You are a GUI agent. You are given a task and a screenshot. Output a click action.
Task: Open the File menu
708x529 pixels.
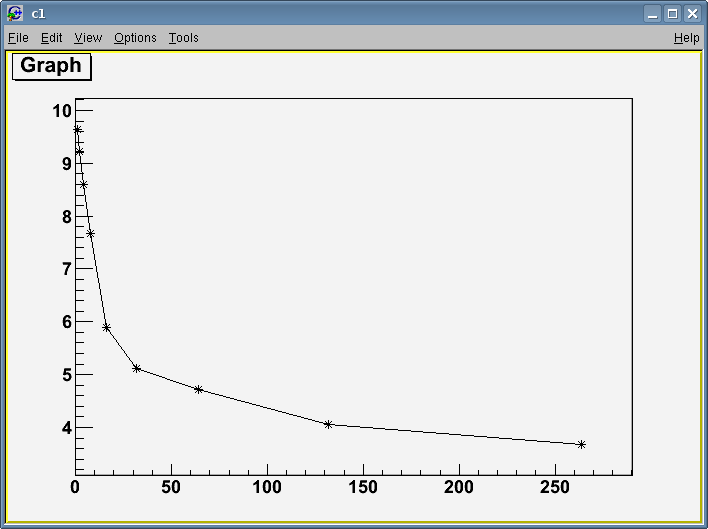(x=18, y=38)
